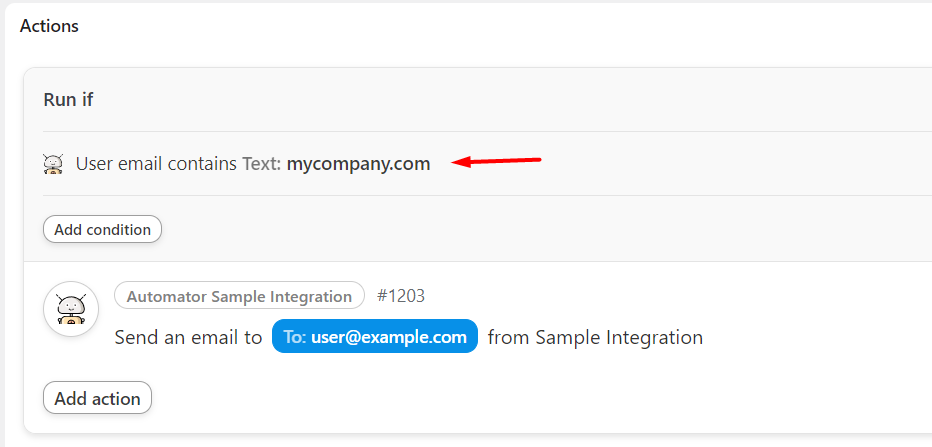Image resolution: width=932 pixels, height=447 pixels.
Task: Click "Sample Integration" ending the action sentence
Action: 619,337
